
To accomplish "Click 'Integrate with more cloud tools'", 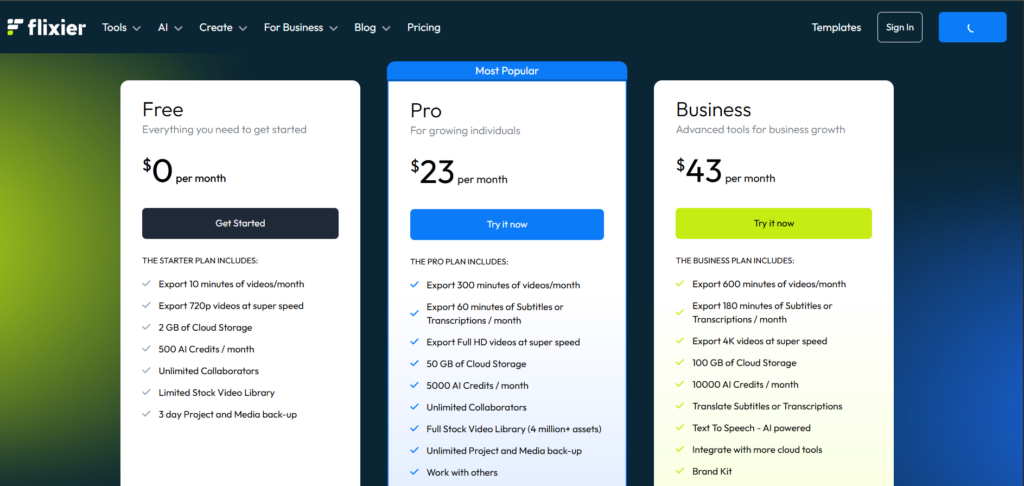I will [757, 449].
